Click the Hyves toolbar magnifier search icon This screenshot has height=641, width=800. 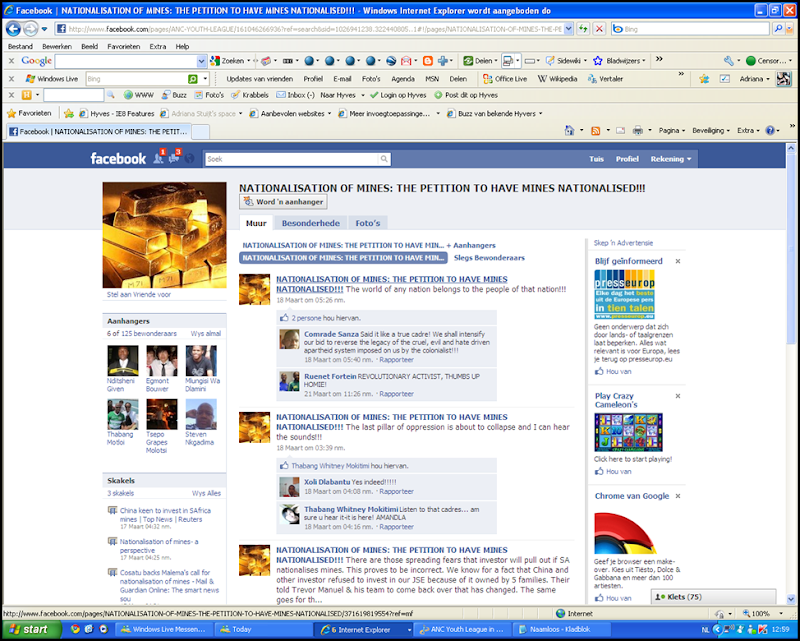pyautogui.click(x=110, y=95)
